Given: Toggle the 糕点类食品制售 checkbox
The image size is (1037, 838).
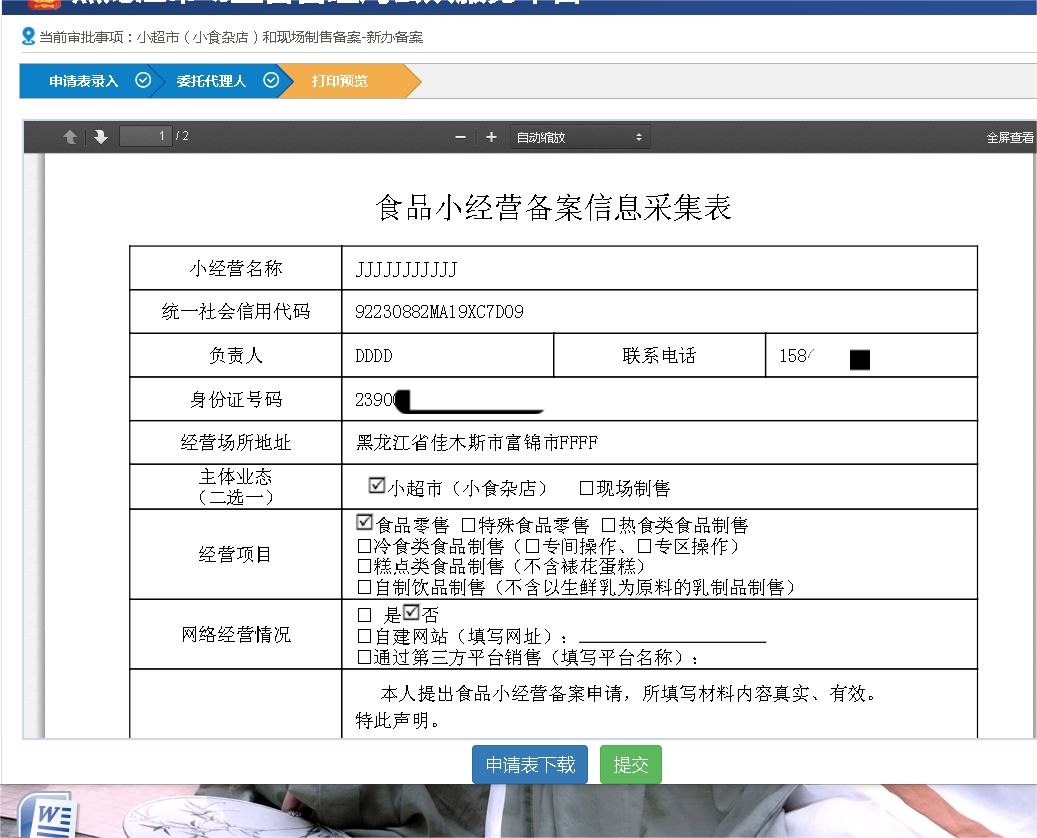Looking at the screenshot, I should coord(364,566).
